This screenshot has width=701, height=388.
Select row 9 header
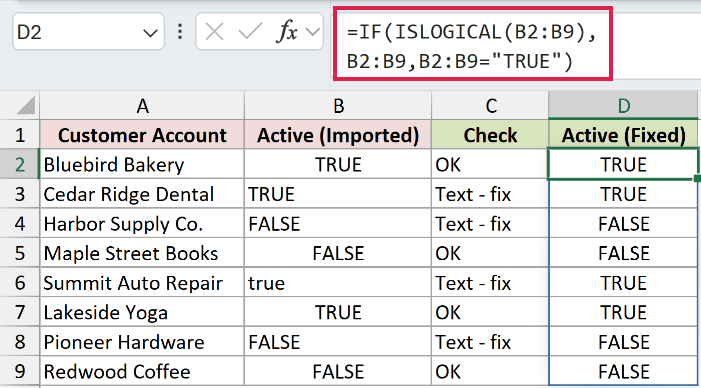click(20, 371)
